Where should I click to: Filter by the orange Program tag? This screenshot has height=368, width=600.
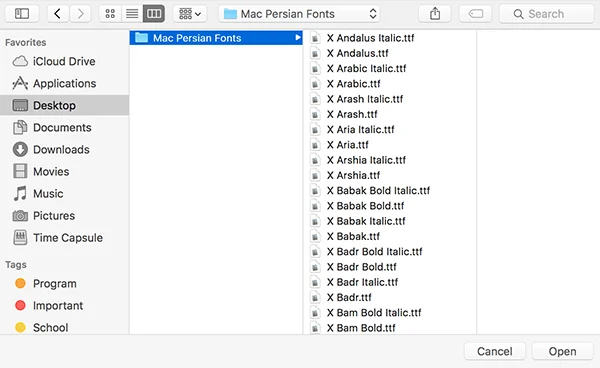tap(64, 283)
